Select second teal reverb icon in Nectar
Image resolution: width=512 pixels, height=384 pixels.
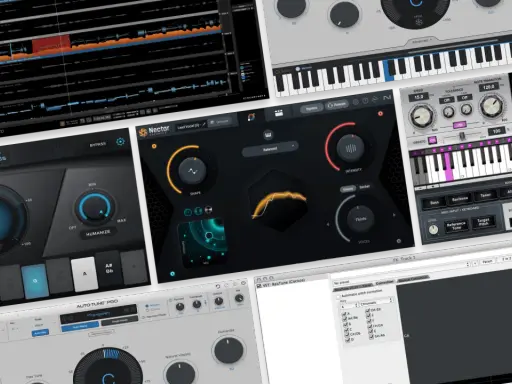[198, 211]
